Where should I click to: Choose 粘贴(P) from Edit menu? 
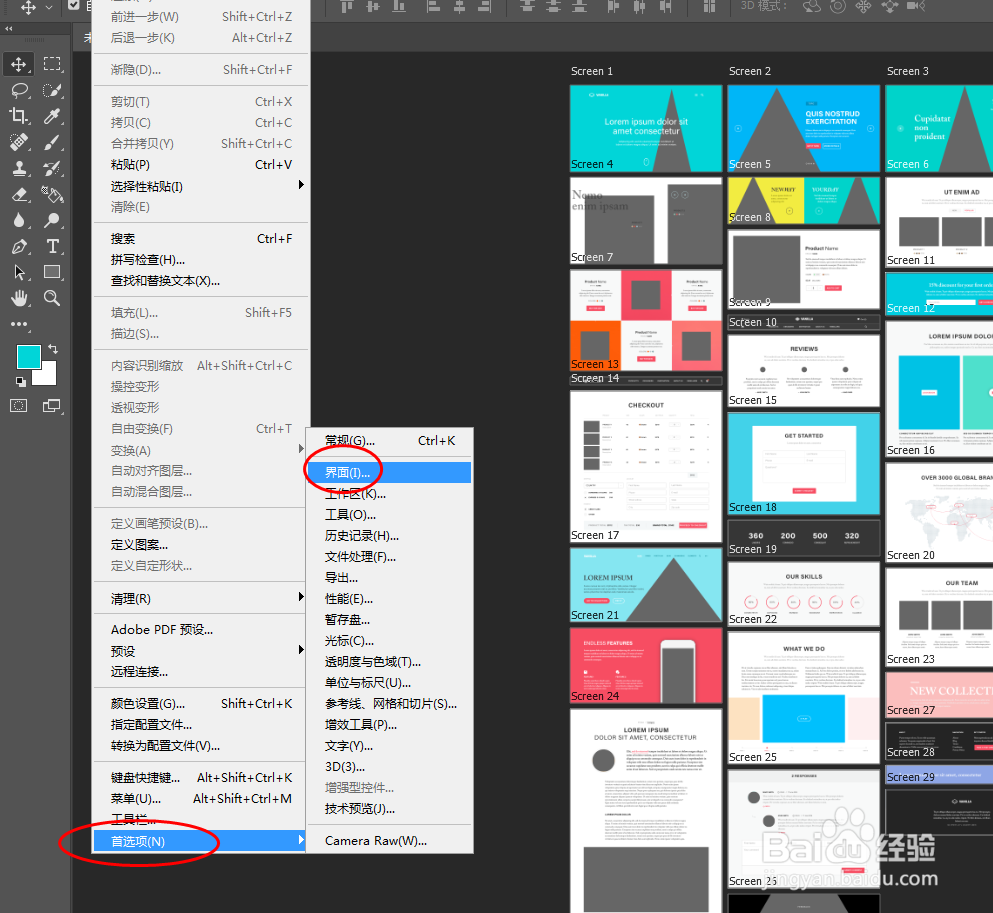(201, 165)
